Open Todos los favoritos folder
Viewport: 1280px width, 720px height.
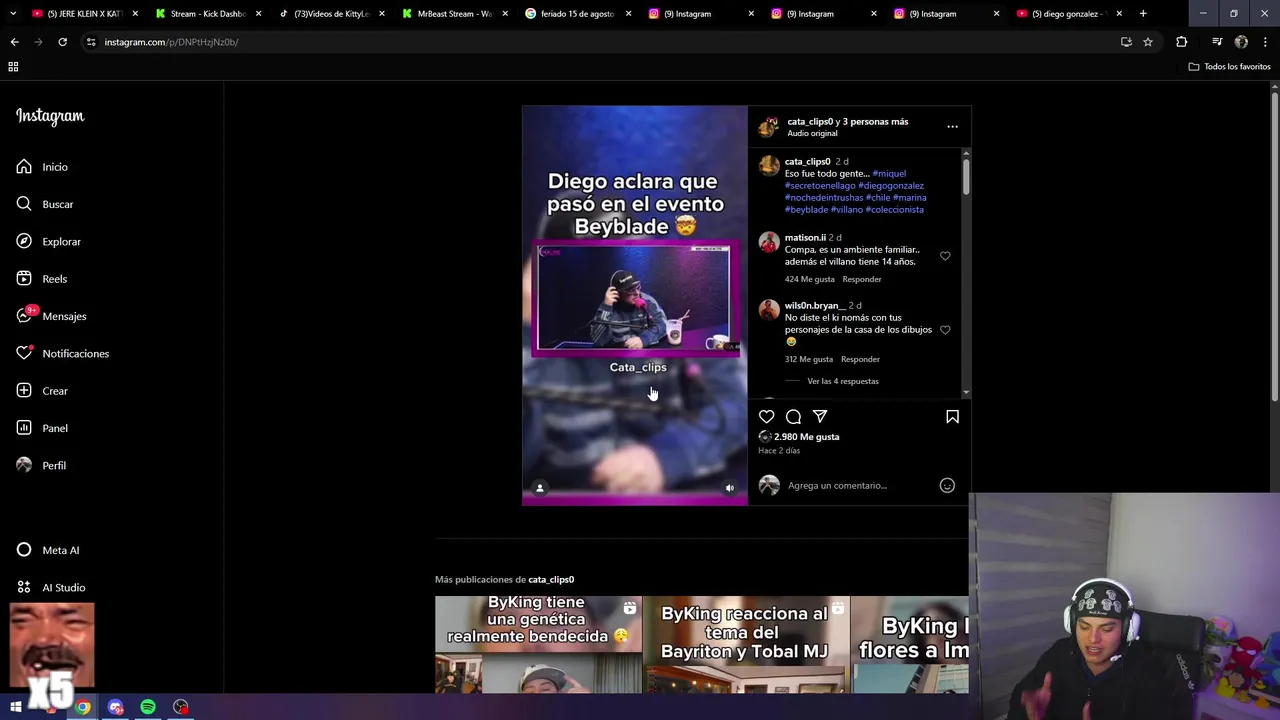point(1229,67)
